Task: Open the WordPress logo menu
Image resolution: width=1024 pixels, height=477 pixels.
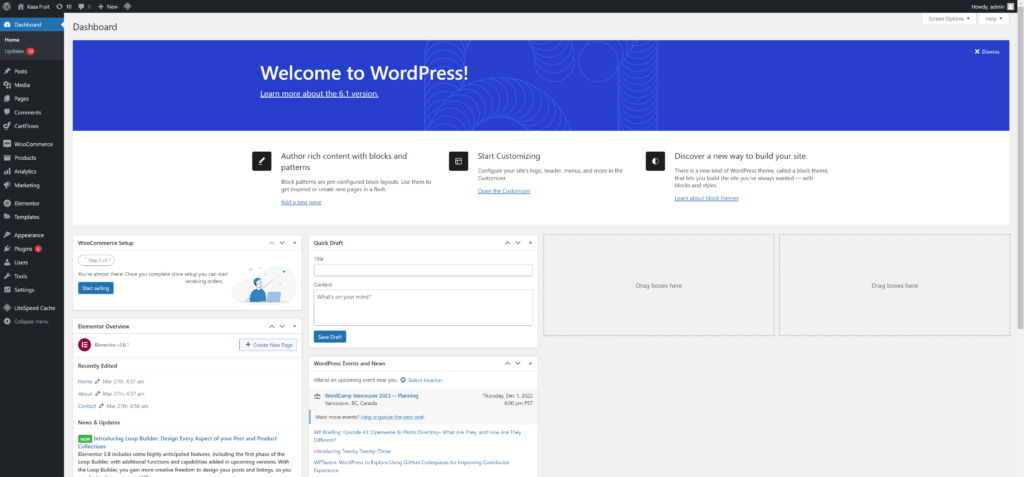Action: click(7, 6)
